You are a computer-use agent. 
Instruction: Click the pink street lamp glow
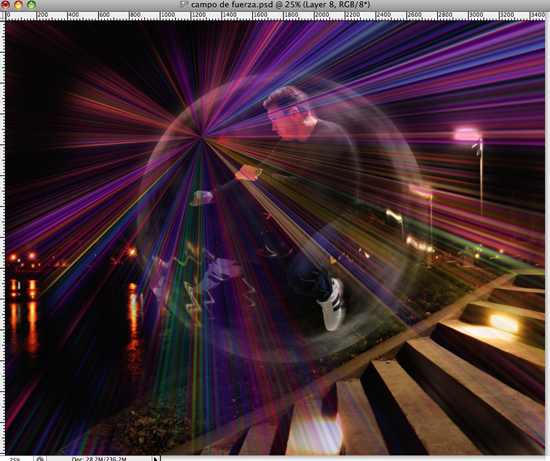click(467, 135)
